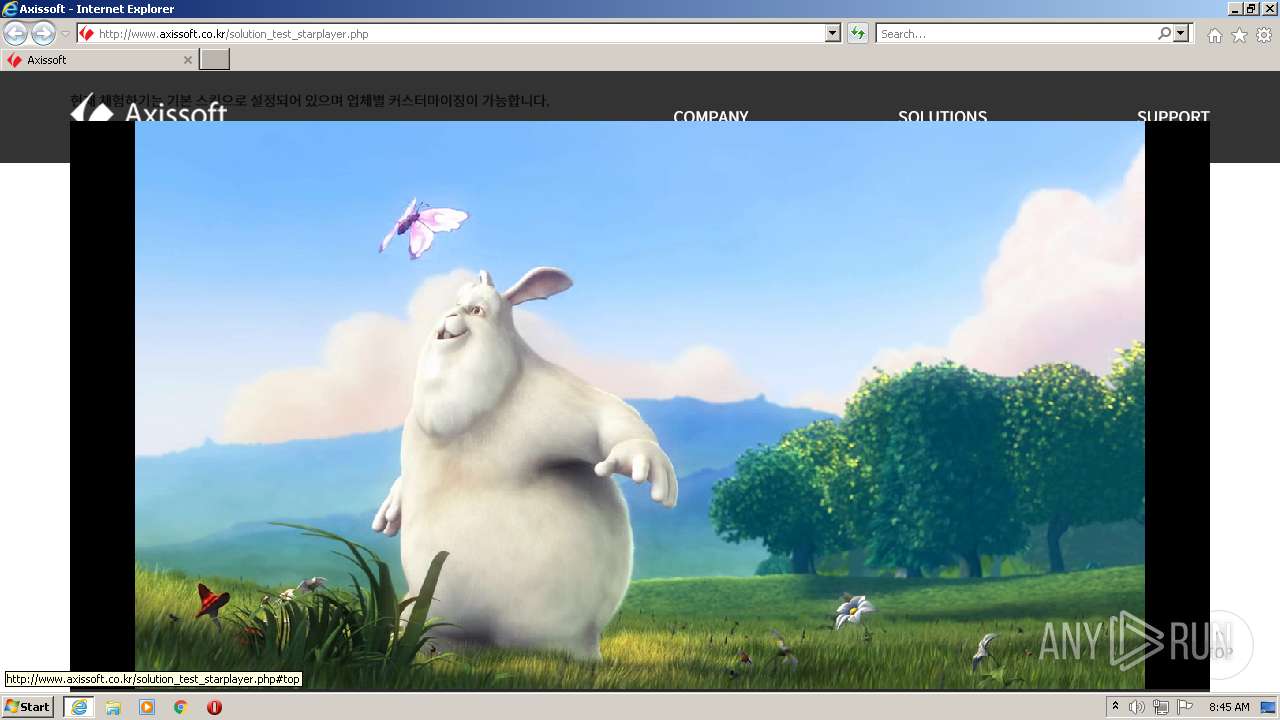Open the search provider dropdown arrow
Screen dimensions: 1280x720
(1182, 34)
